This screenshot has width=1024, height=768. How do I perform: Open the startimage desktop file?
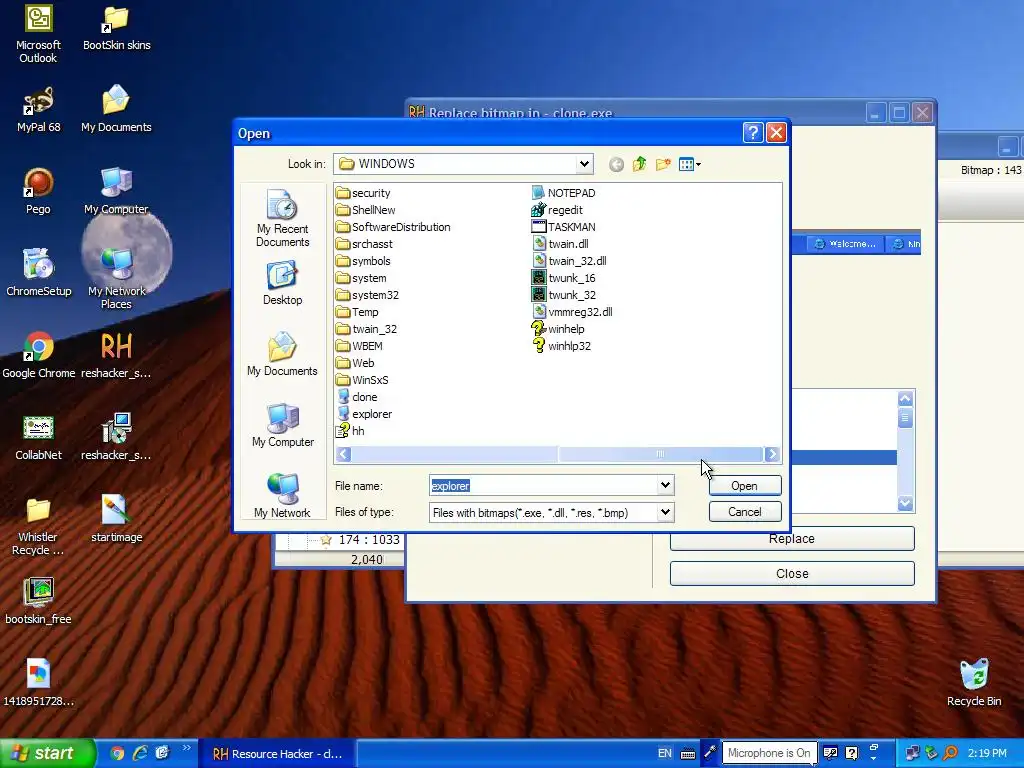pyautogui.click(x=116, y=519)
